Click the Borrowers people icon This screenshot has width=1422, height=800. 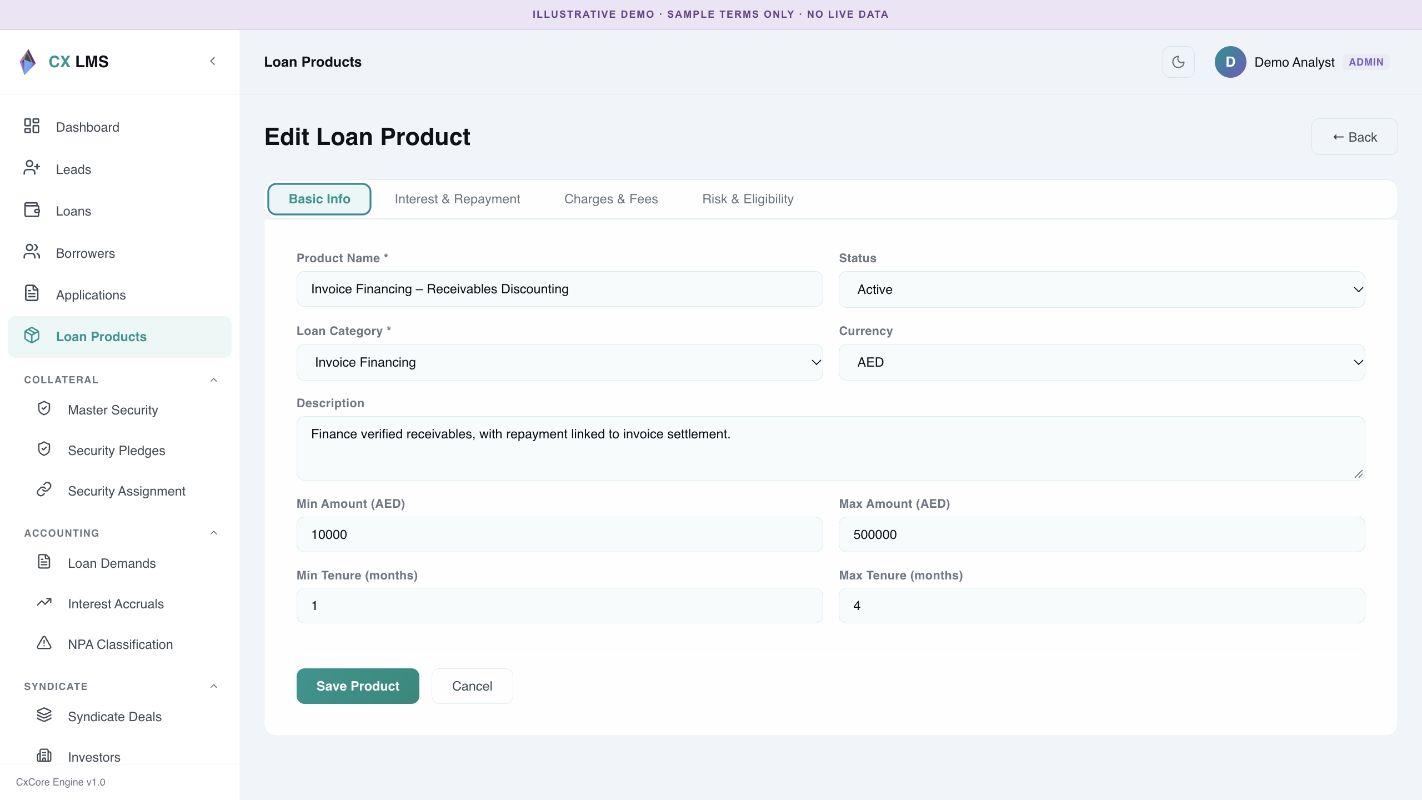pyautogui.click(x=32, y=252)
